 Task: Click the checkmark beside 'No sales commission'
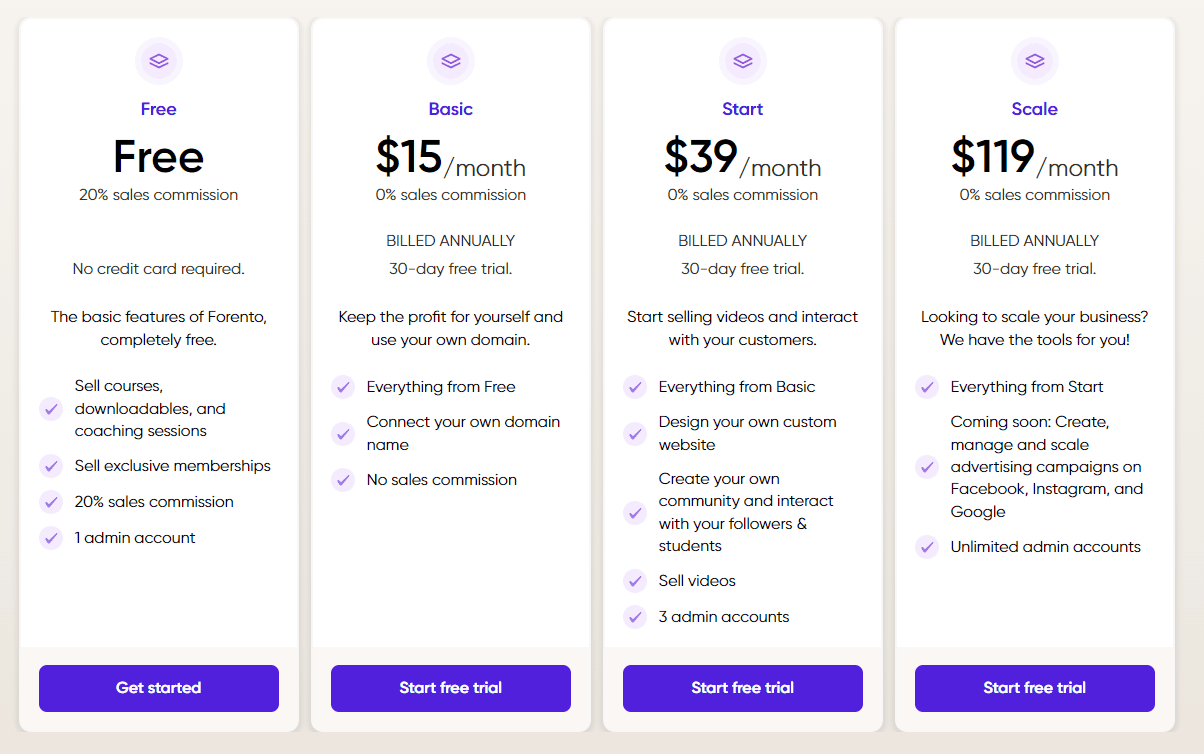coord(343,480)
